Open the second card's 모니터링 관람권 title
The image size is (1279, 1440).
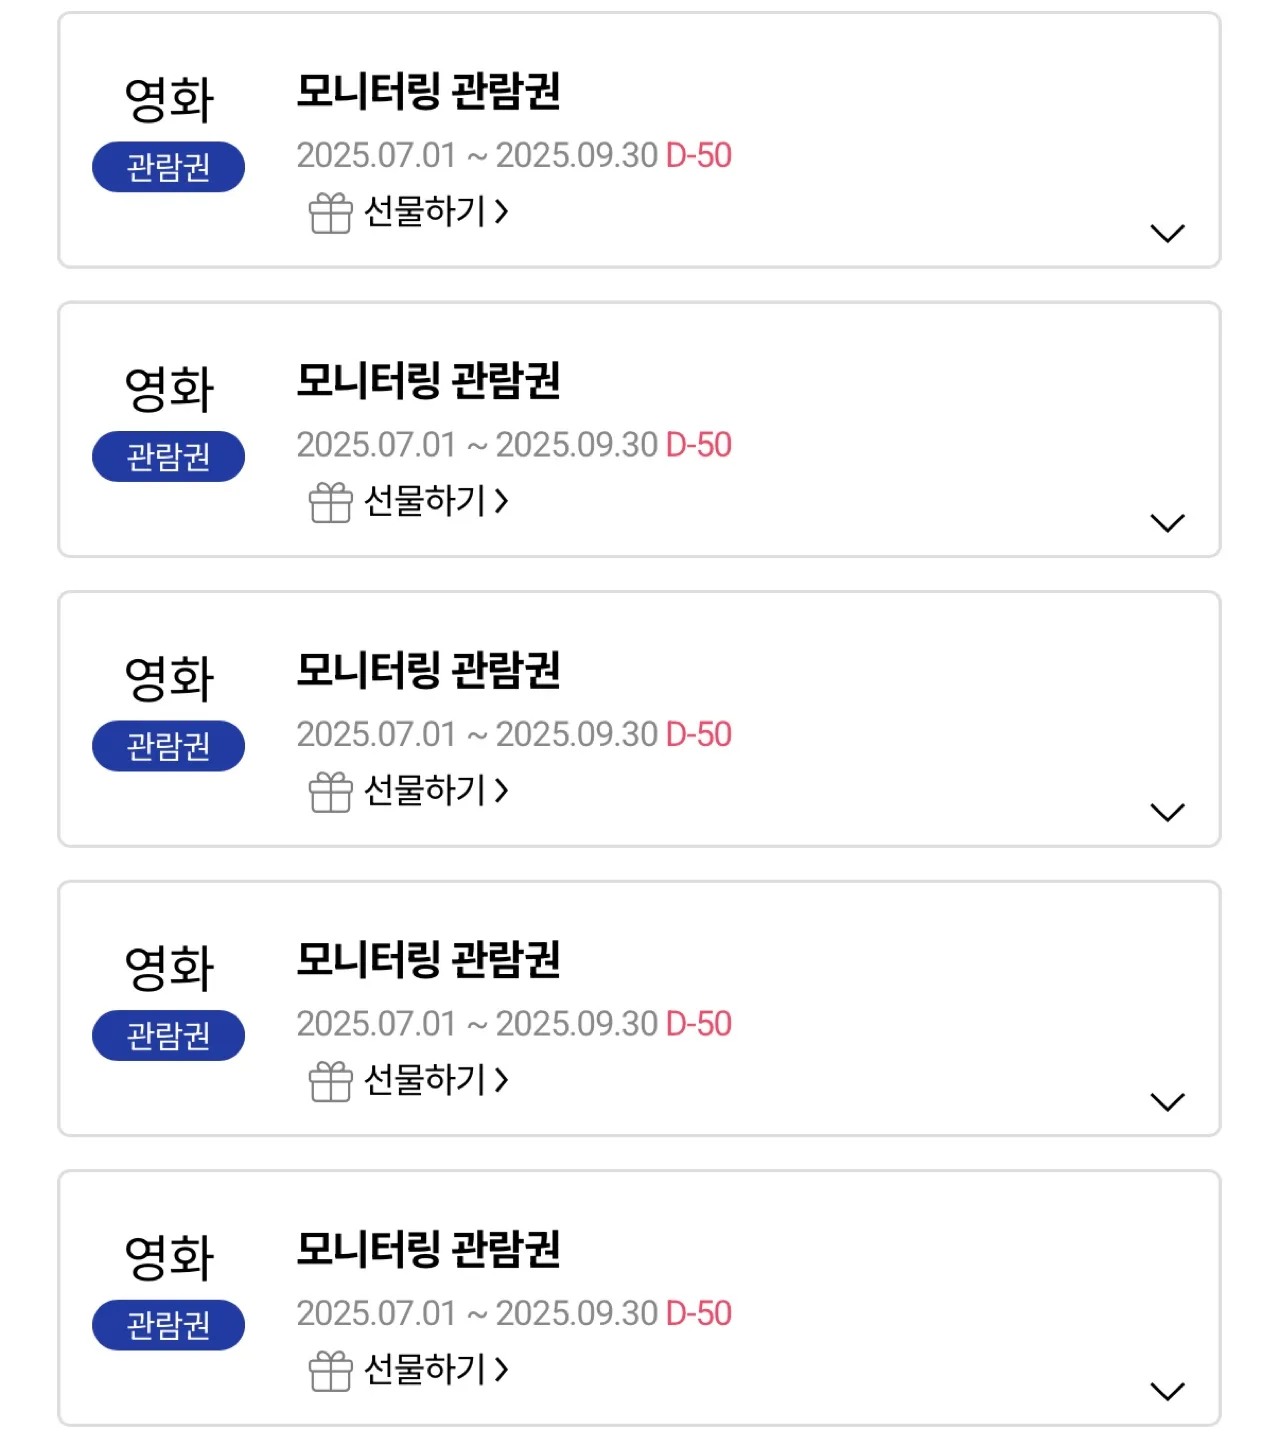428,381
